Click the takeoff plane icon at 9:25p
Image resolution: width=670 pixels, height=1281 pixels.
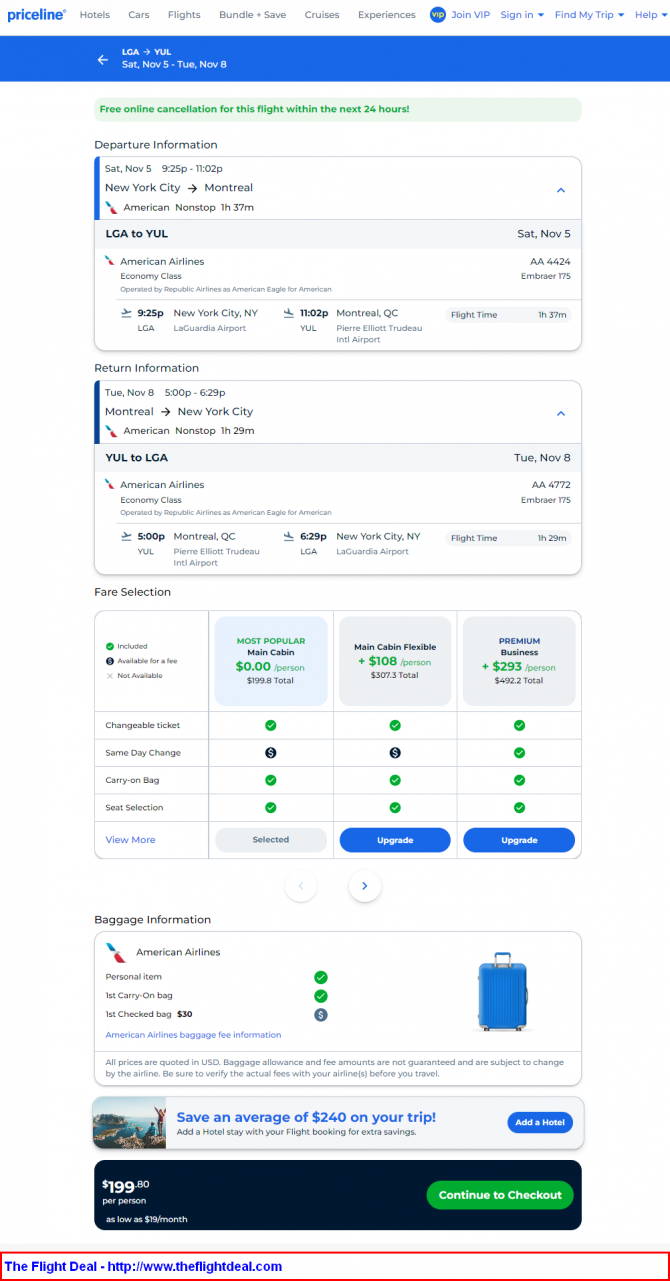[126, 313]
